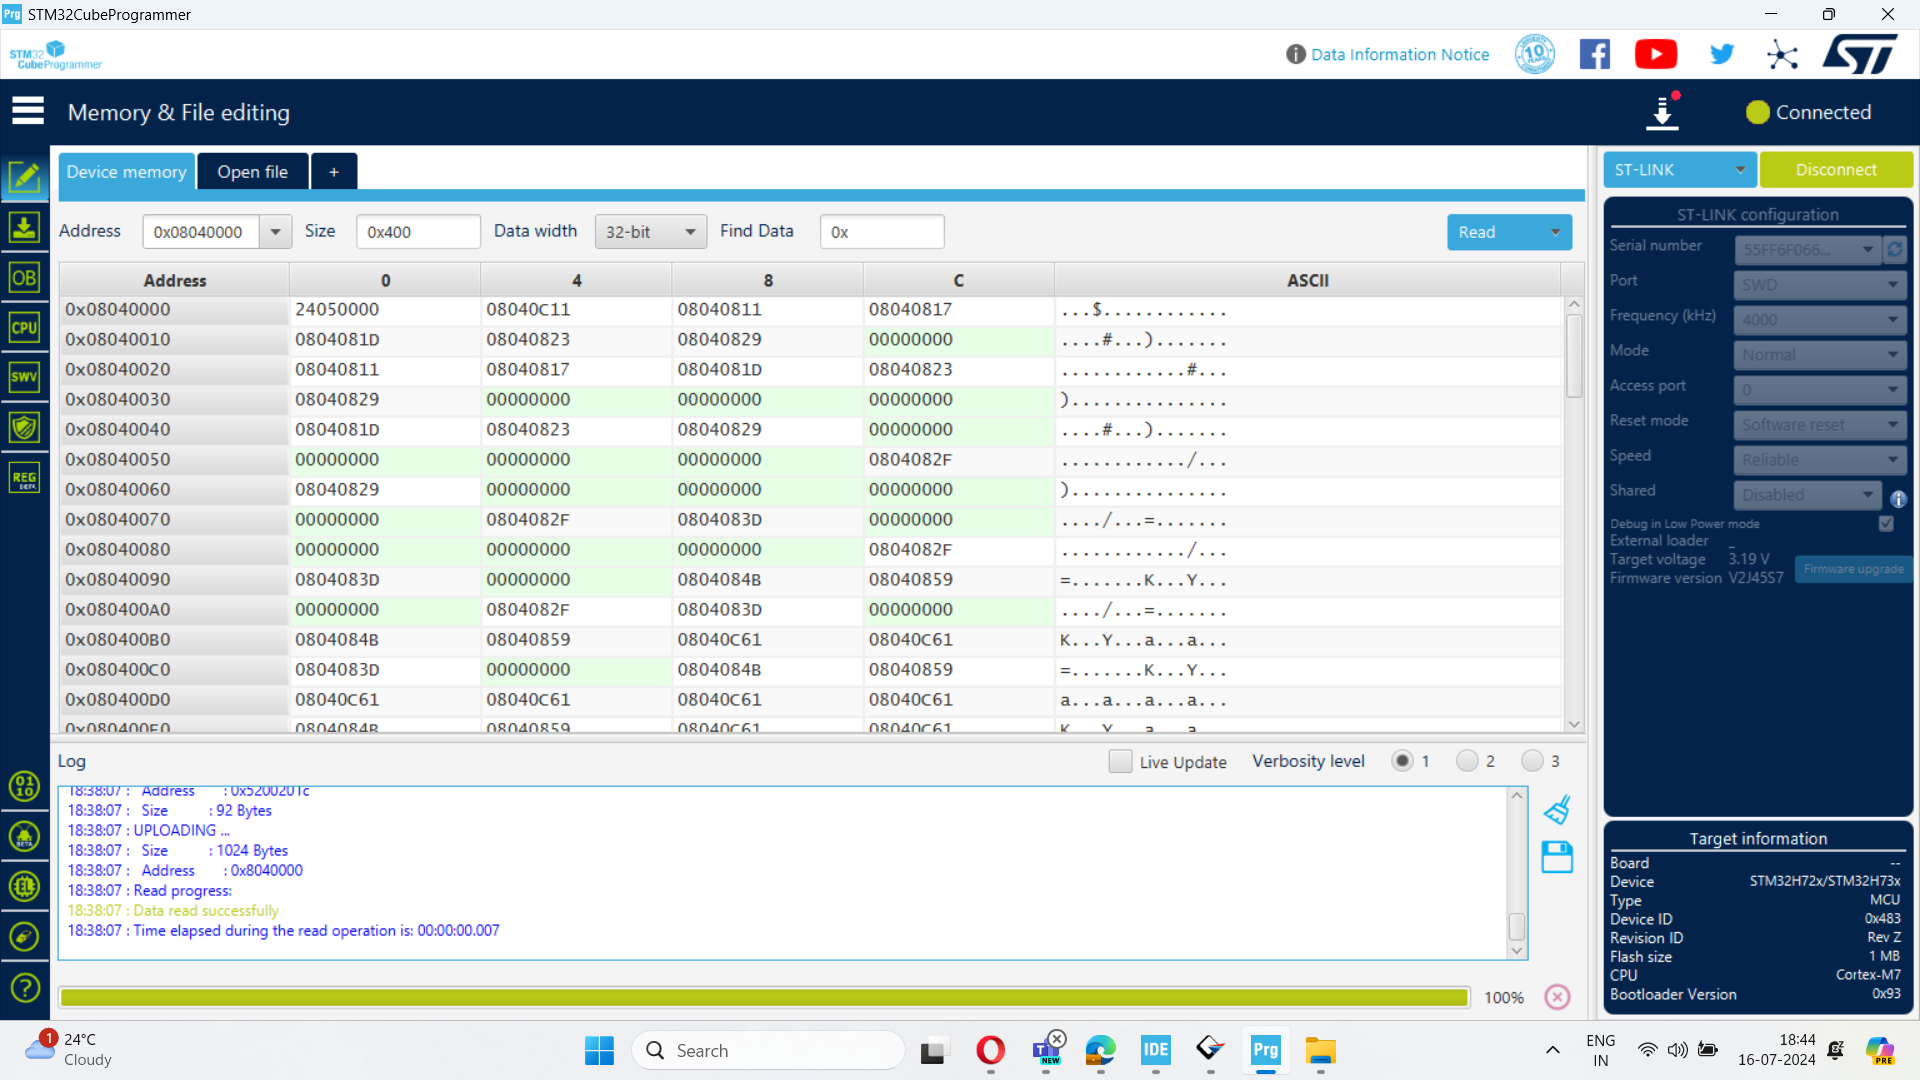The image size is (1920, 1080).
Task: Expand the Read button dropdown arrow
Action: pyautogui.click(x=1555, y=232)
